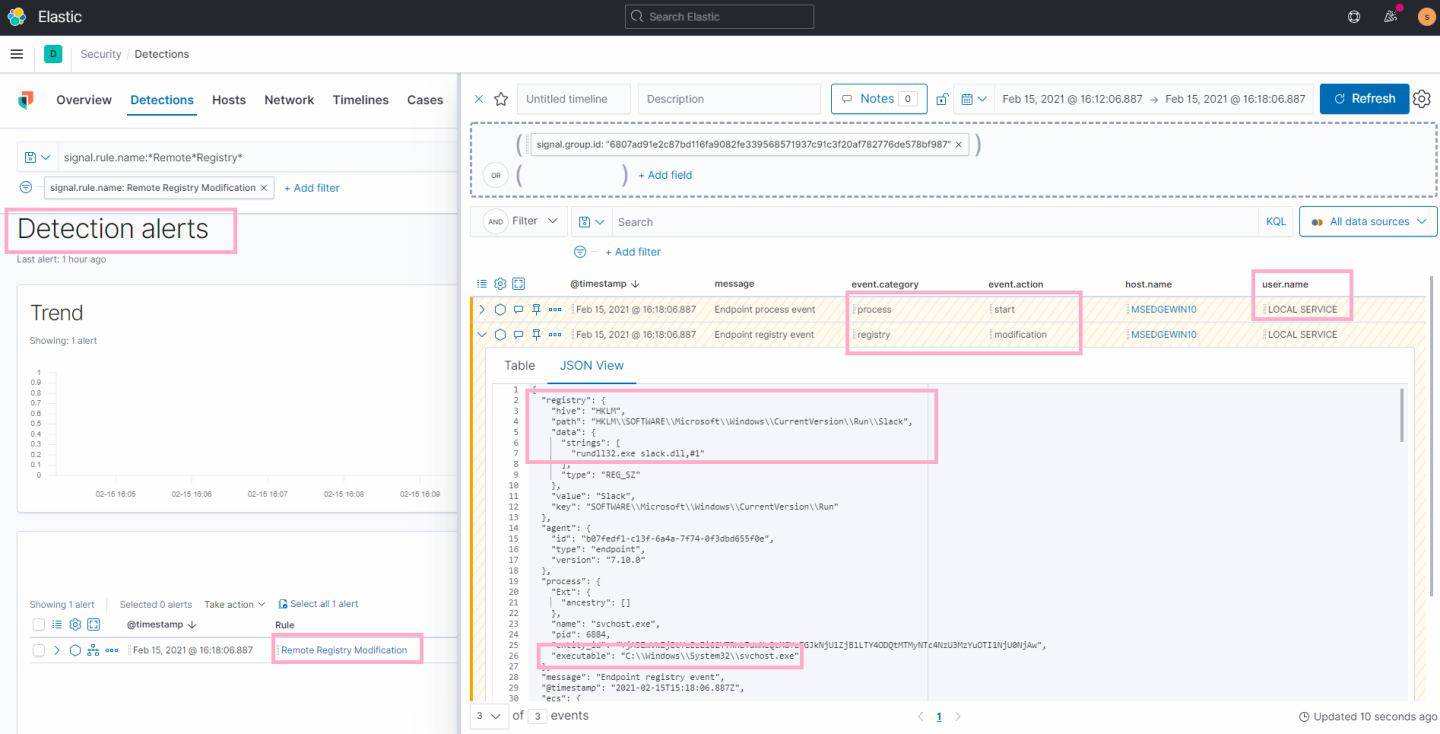This screenshot has width=1440, height=734.
Task: Toggle the OR operator in the timeline query
Action: [494, 175]
